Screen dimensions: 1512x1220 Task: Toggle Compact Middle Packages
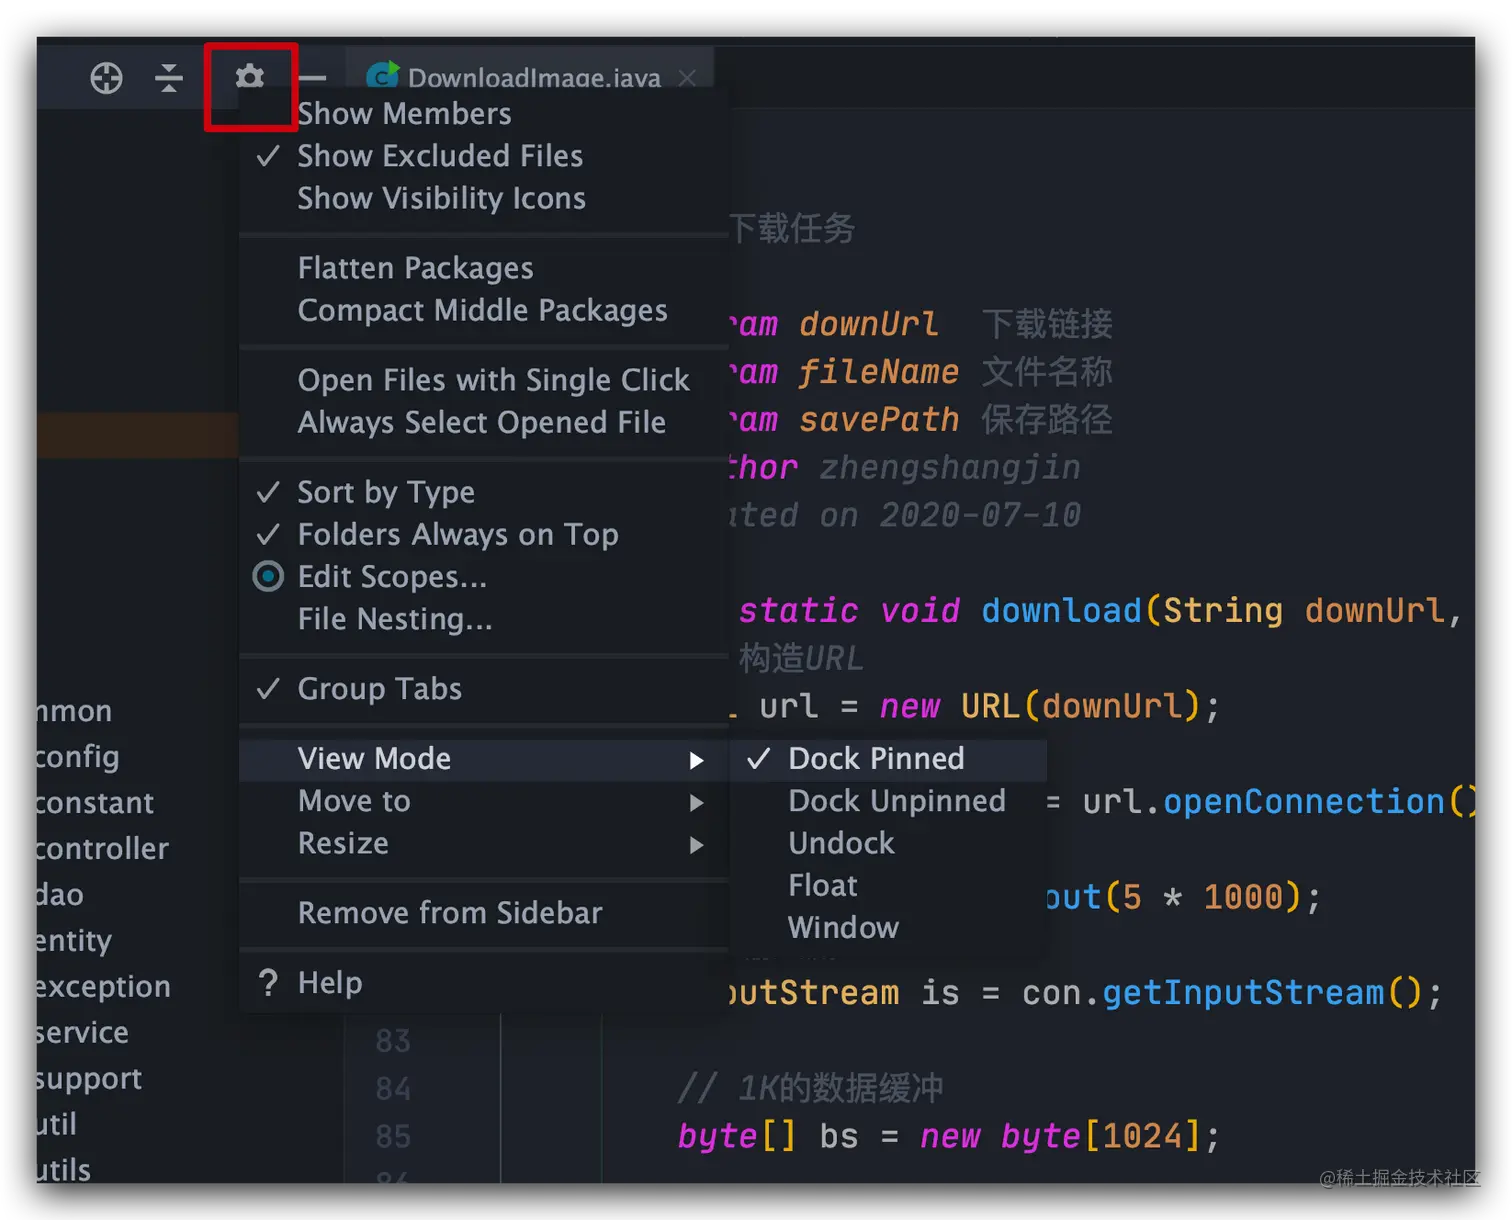pos(483,310)
